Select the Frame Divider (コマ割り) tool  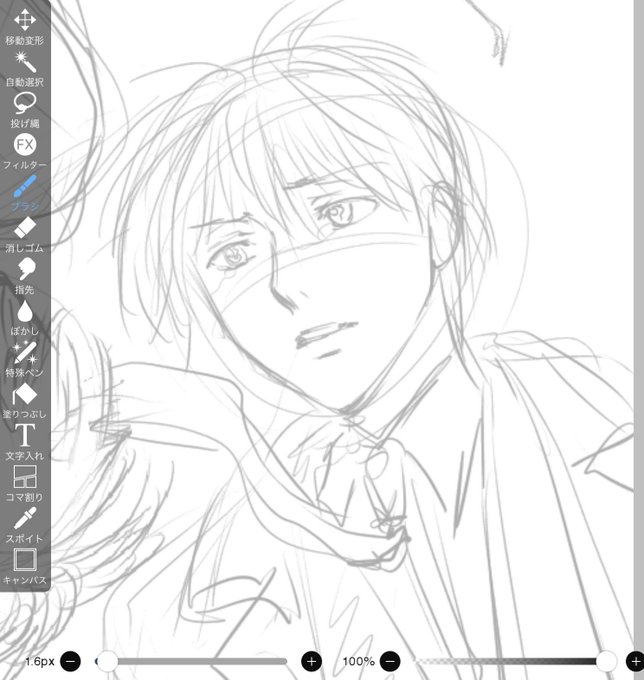tap(25, 484)
